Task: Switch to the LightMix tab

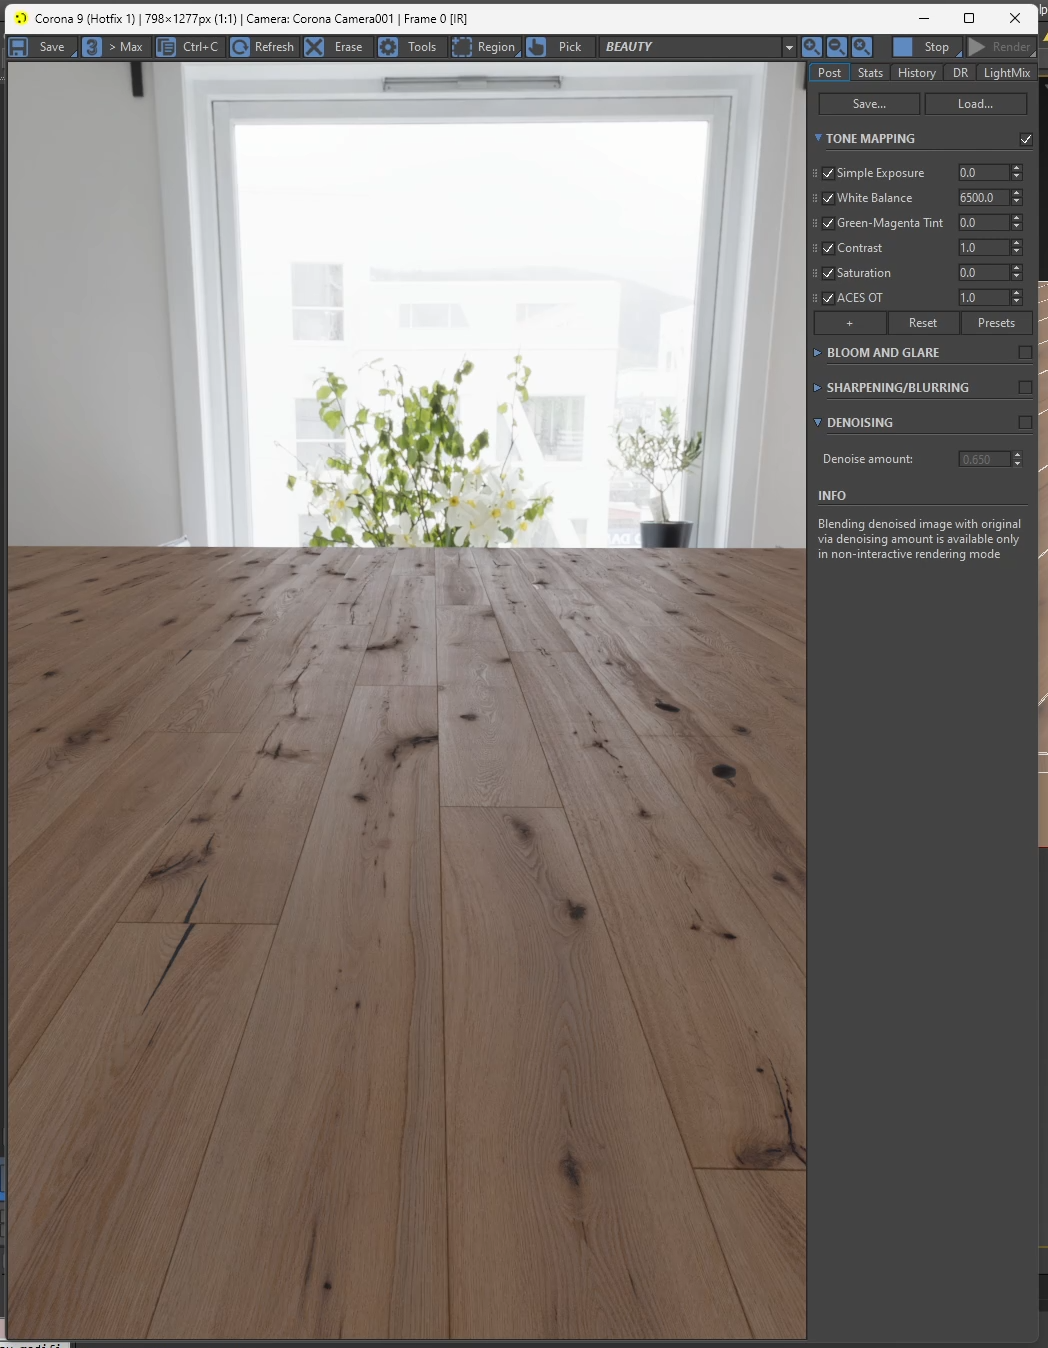Action: pyautogui.click(x=1005, y=72)
